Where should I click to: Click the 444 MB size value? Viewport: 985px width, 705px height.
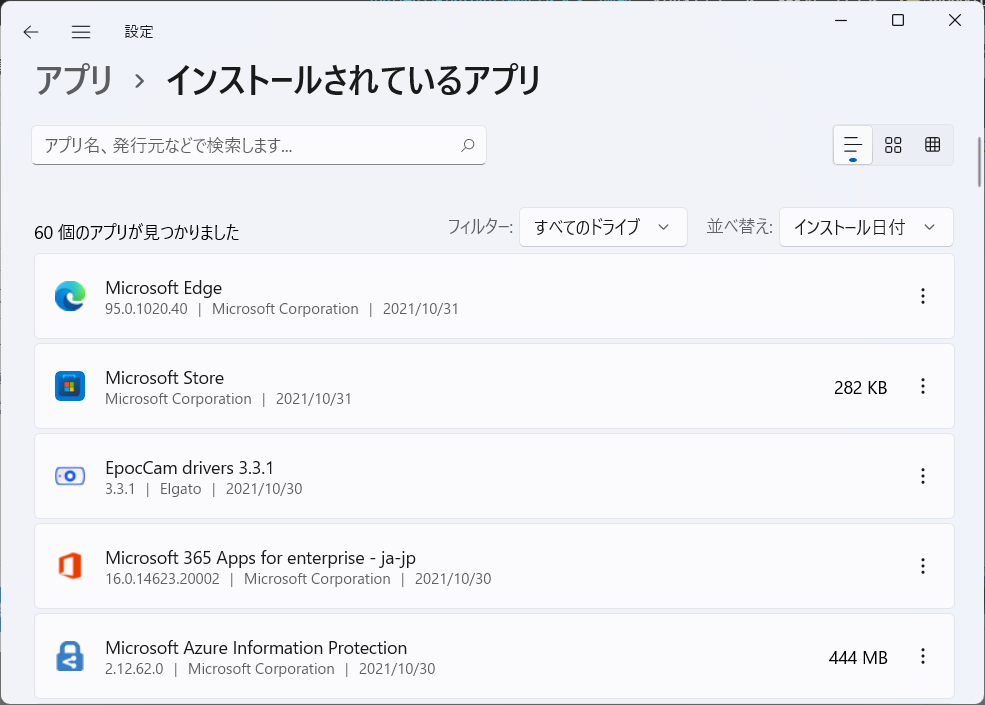857,658
